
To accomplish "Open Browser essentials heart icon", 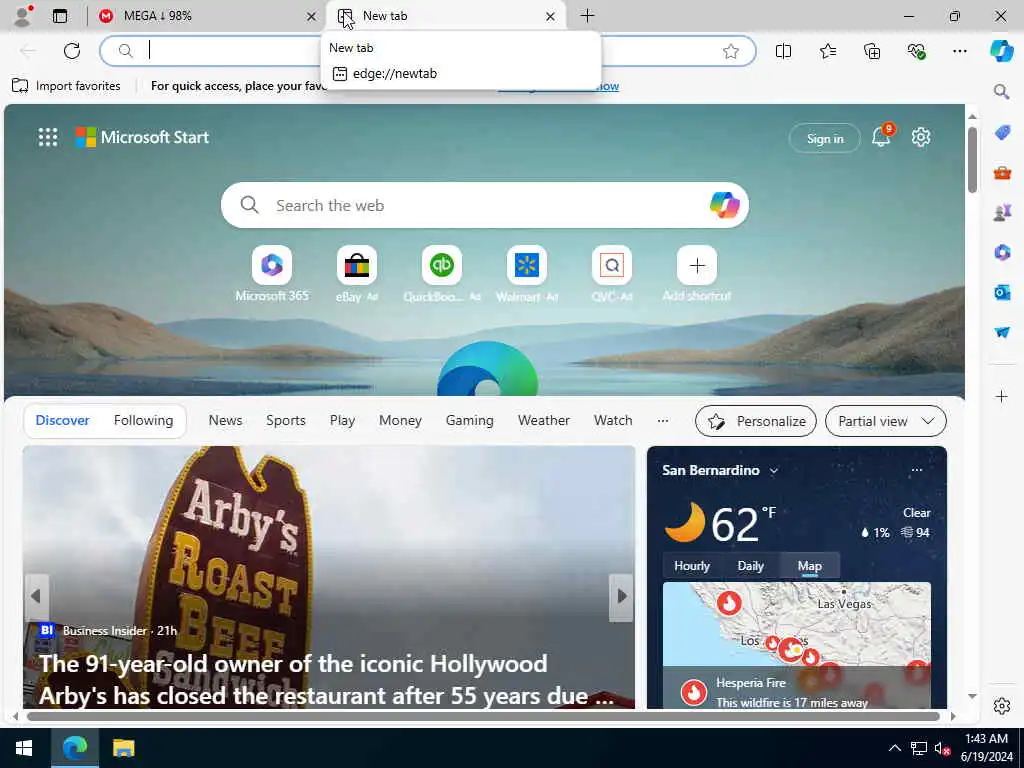I will pos(916,51).
